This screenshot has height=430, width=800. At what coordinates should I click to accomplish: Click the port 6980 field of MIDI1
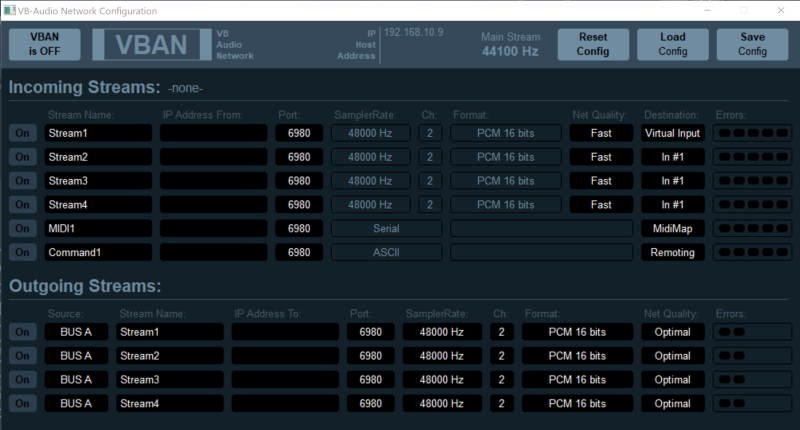click(x=299, y=229)
